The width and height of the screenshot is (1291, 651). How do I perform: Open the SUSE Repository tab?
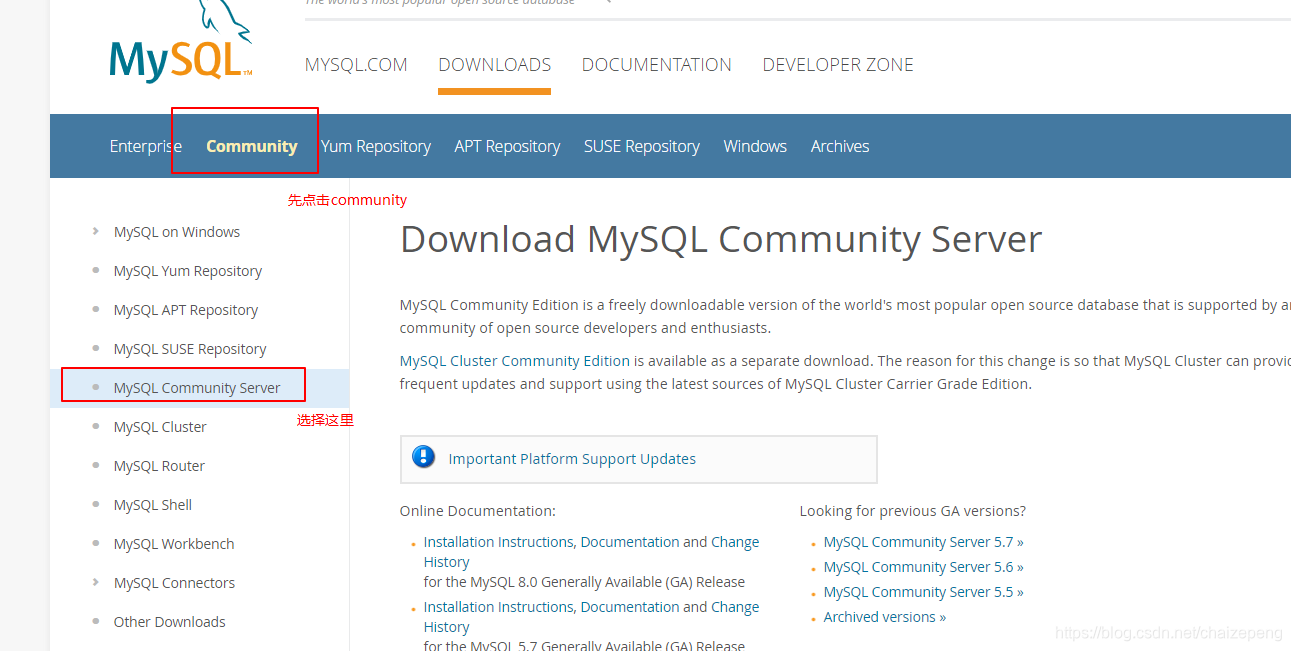[642, 146]
